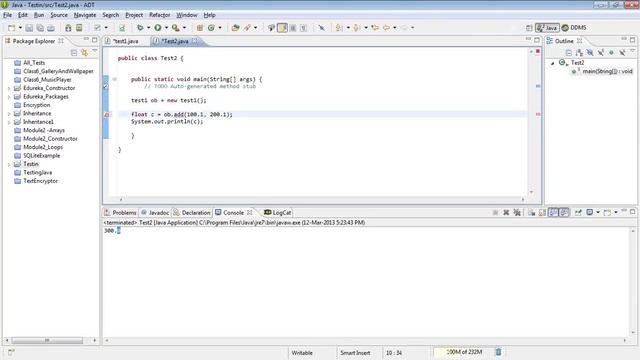This screenshot has height=360, width=640.
Task: Click the garbage collector trash icon
Action: 498,352
